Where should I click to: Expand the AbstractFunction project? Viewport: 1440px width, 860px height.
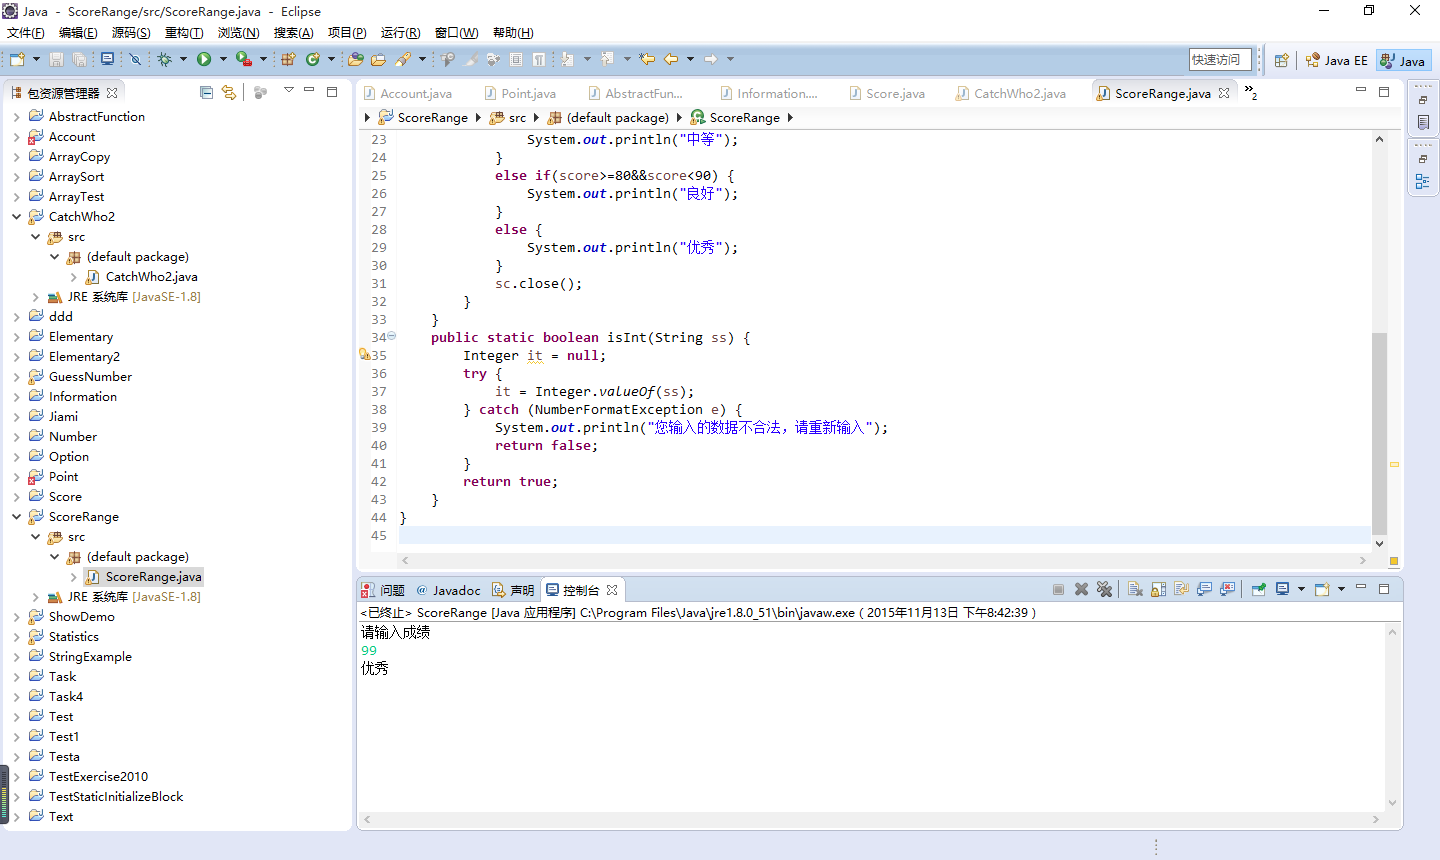pos(17,116)
